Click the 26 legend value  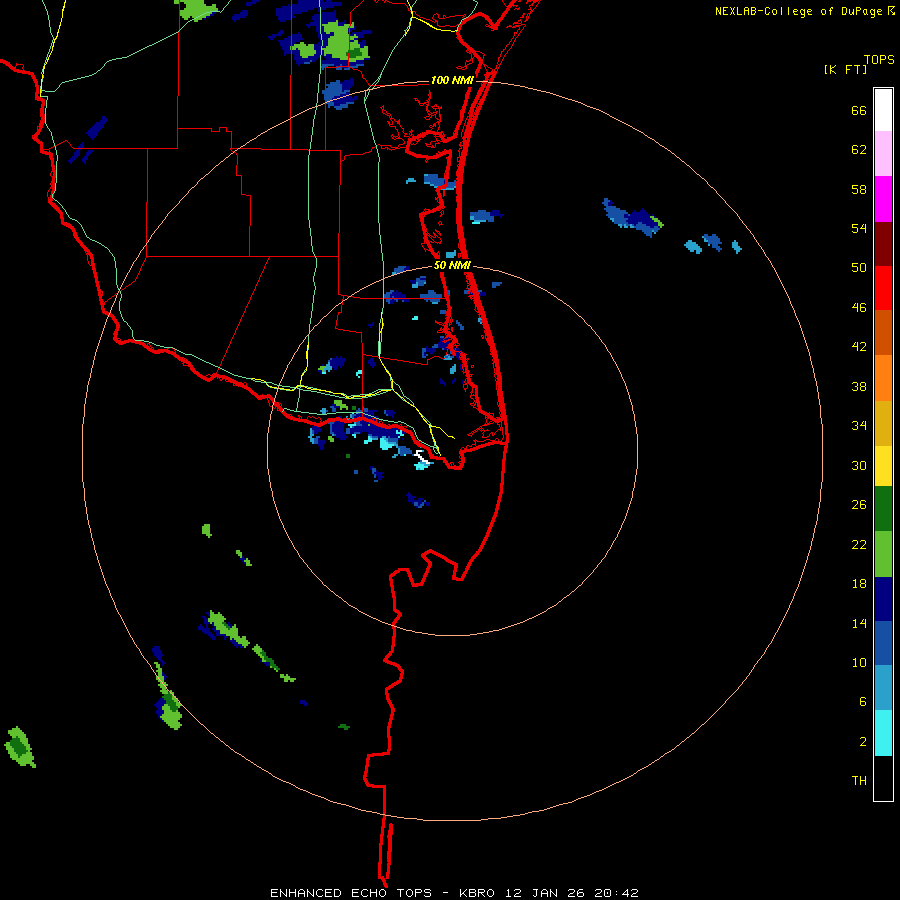859,505
